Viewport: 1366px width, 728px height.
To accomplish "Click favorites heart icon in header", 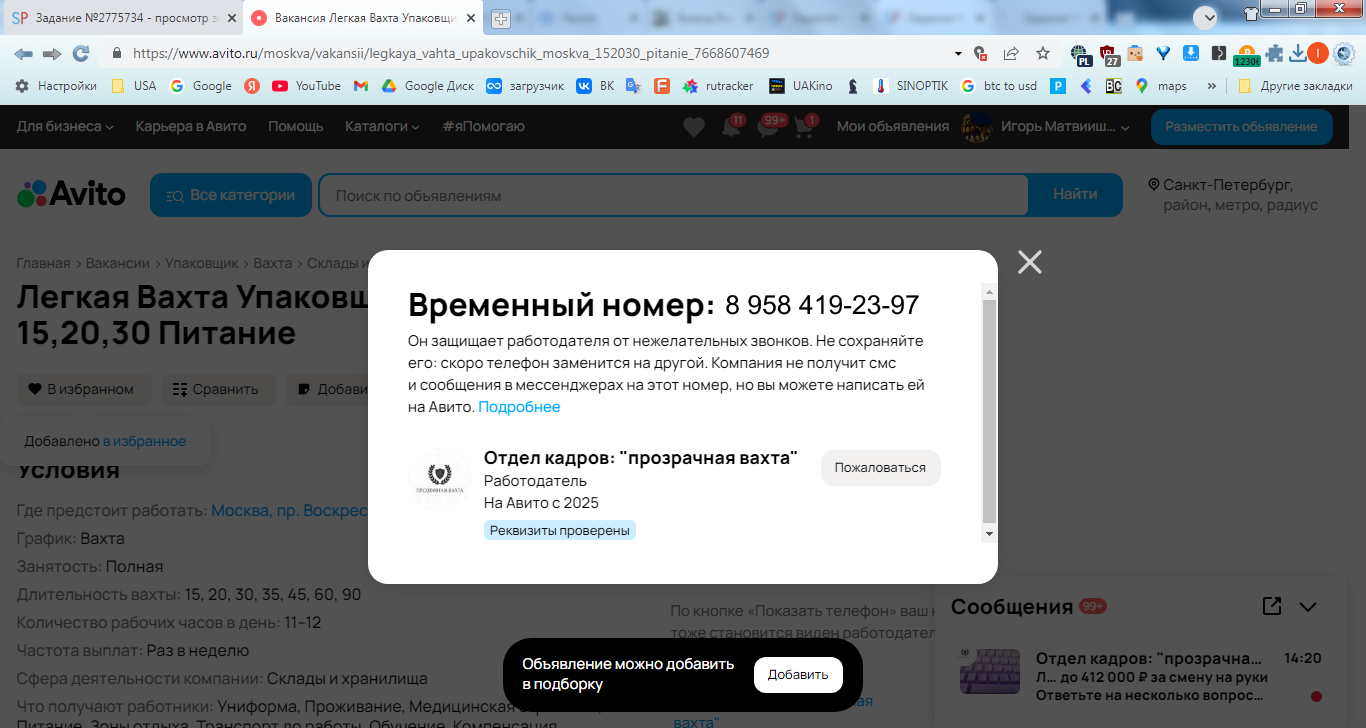I will point(694,127).
